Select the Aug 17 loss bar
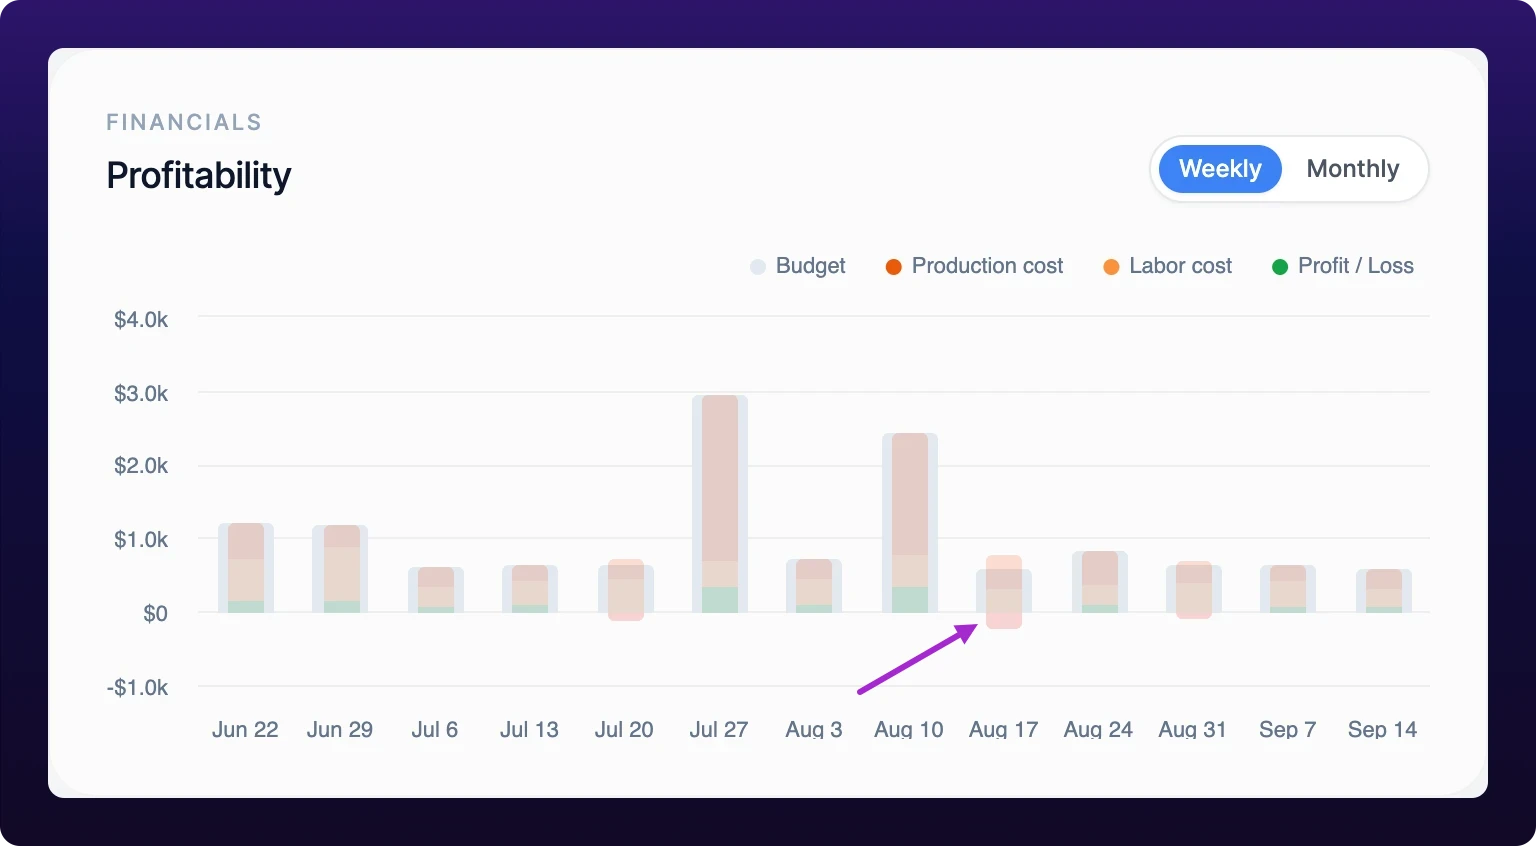The width and height of the screenshot is (1536, 846). 1004,592
